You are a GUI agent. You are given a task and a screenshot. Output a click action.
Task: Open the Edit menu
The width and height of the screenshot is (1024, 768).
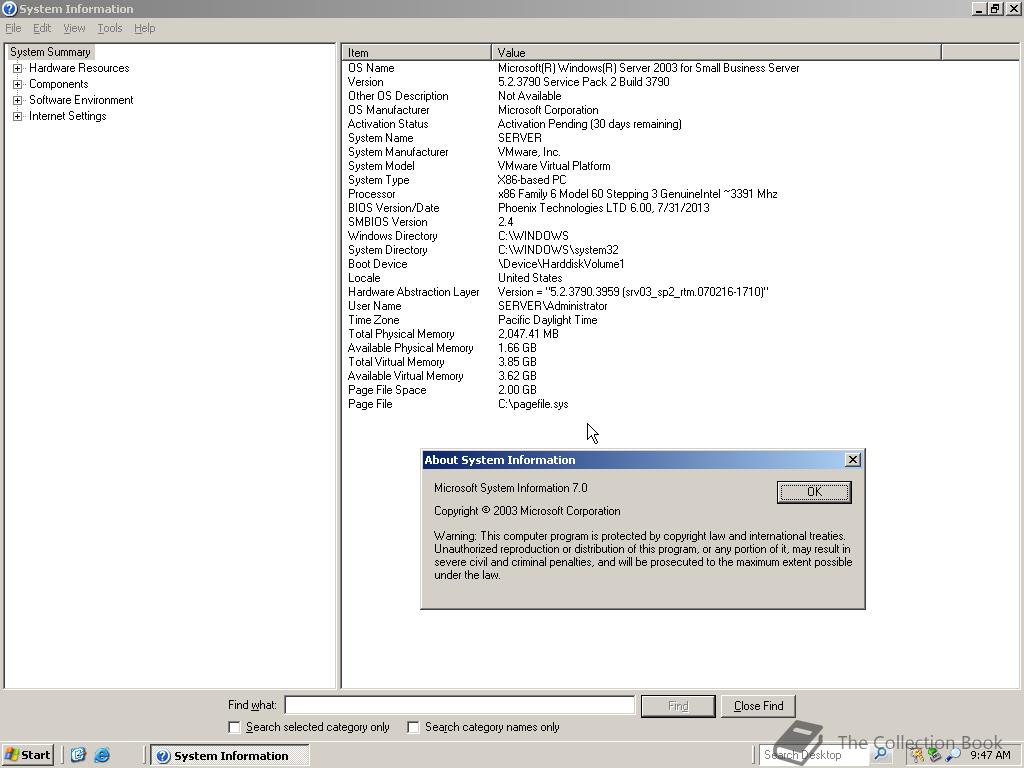[42, 28]
